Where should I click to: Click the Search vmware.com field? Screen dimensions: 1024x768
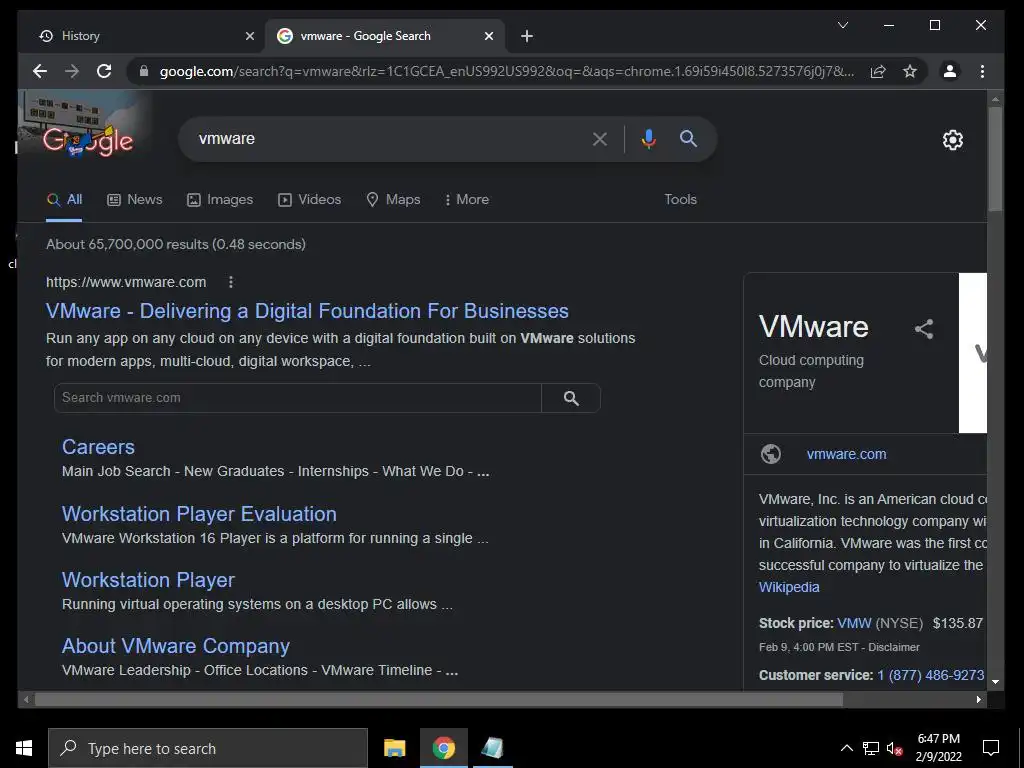(298, 398)
